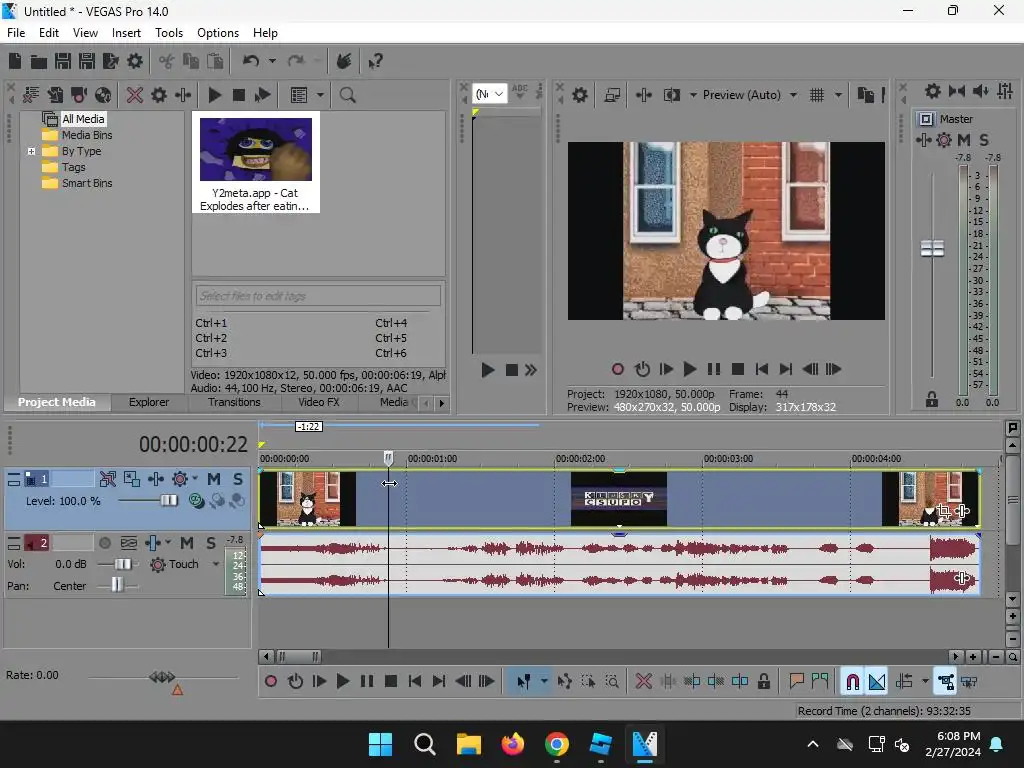Toggle Arm for Record on audio track 2

(104, 543)
